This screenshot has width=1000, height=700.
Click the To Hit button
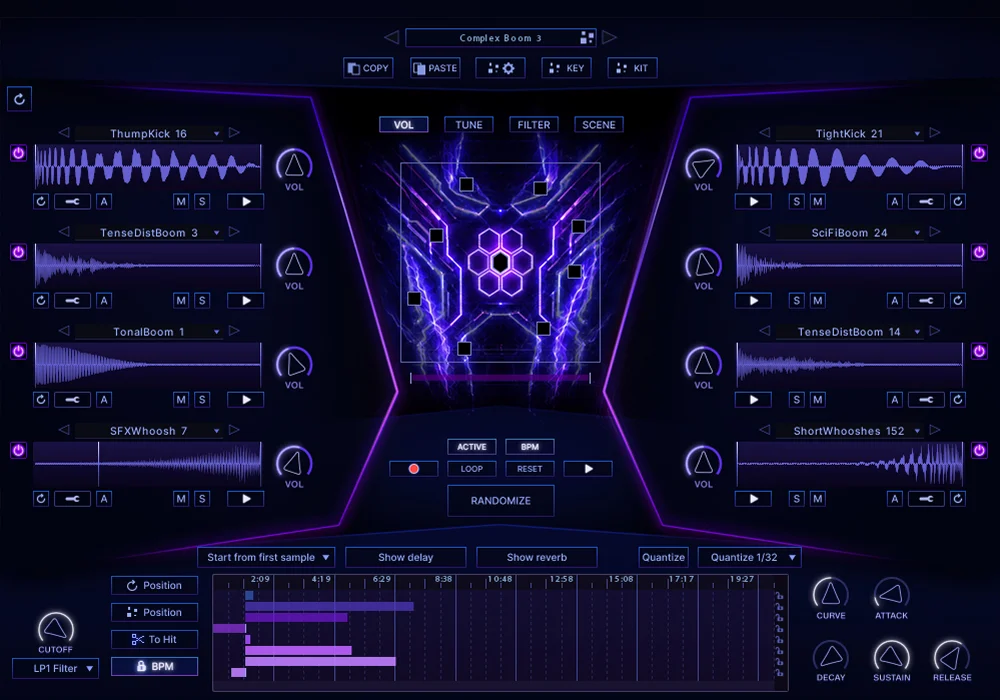[x=154, y=639]
